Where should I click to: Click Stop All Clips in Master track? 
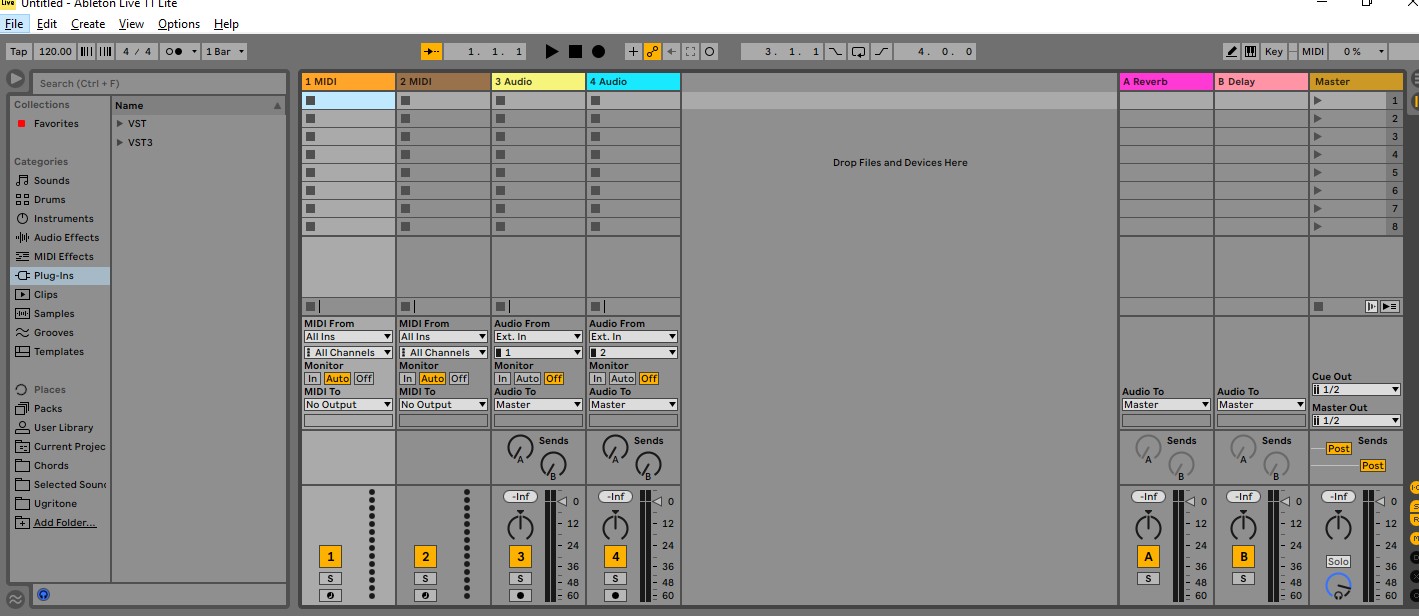coord(1318,307)
